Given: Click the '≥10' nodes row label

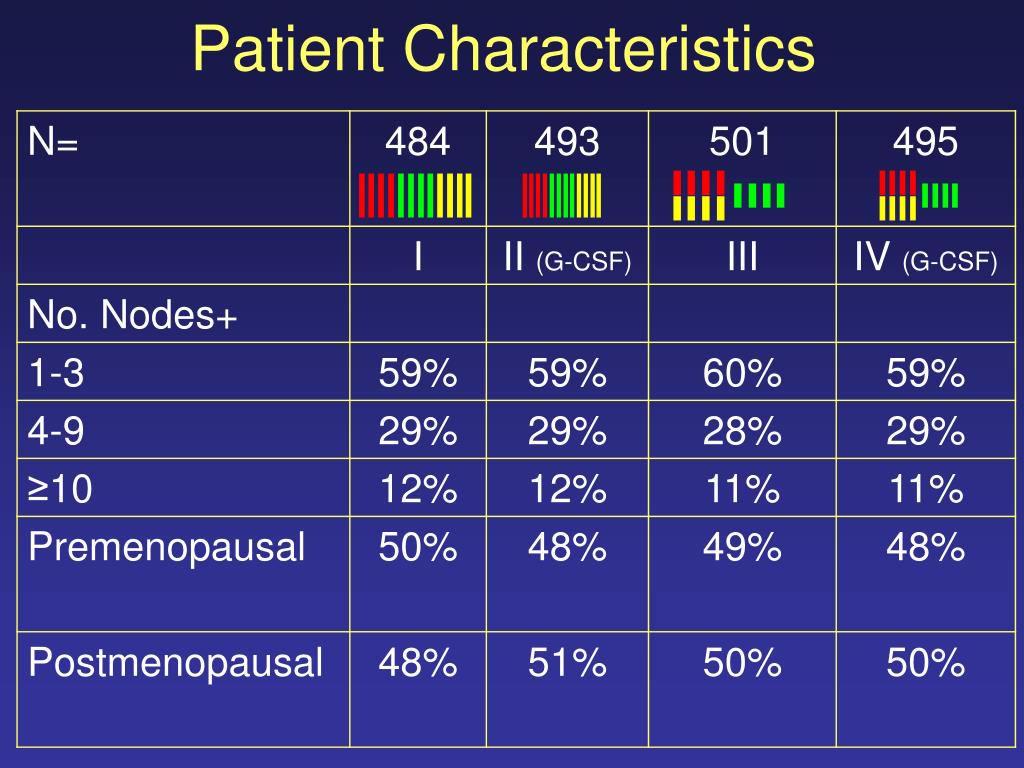Looking at the screenshot, I should coord(59,488).
